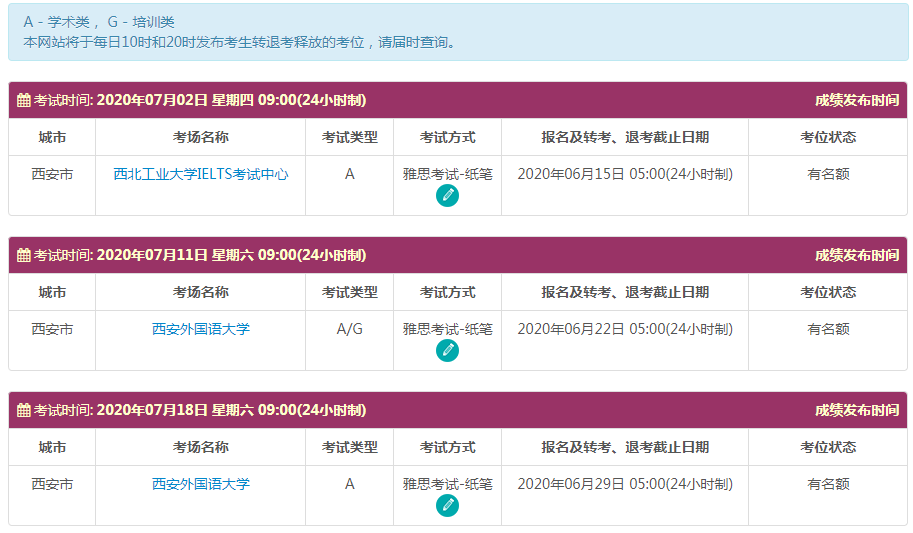Viewport: 913px width, 533px height.
Task: Click 考试方式 column header in 07月02日 table
Action: [x=447, y=137]
